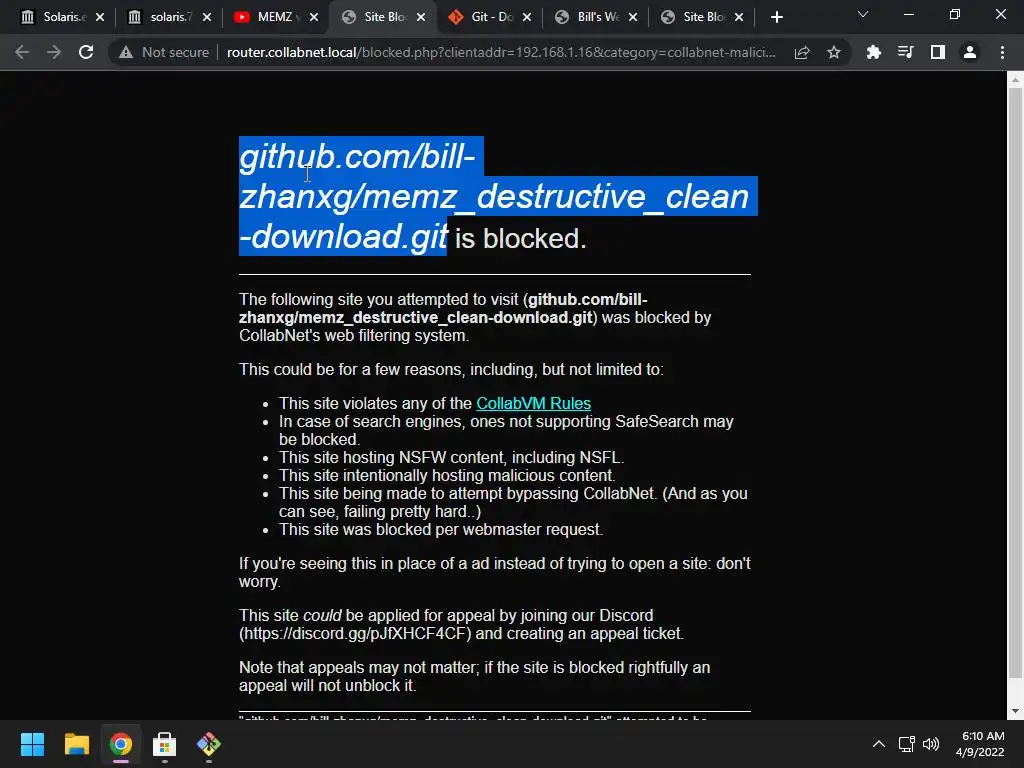
Task: Click the page vertical scrollbar thumb
Action: pos(1015,382)
